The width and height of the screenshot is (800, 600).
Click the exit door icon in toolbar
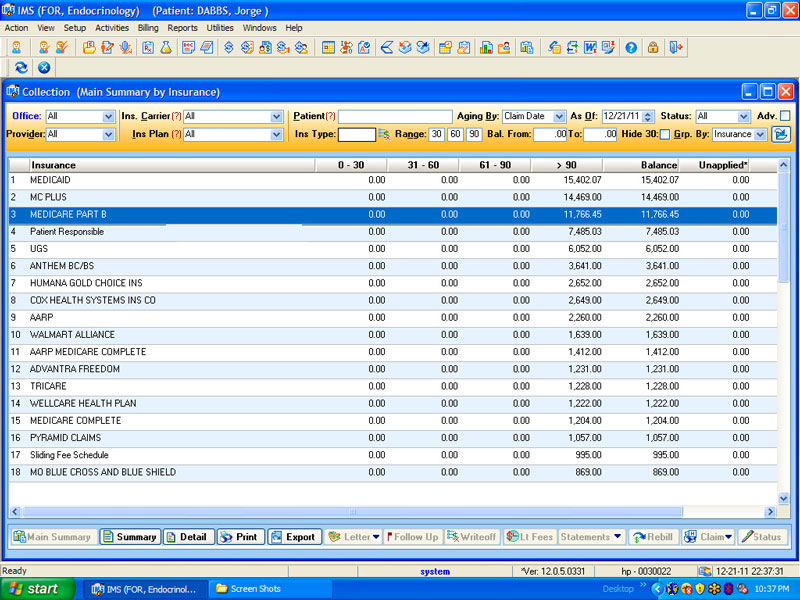(x=676, y=47)
